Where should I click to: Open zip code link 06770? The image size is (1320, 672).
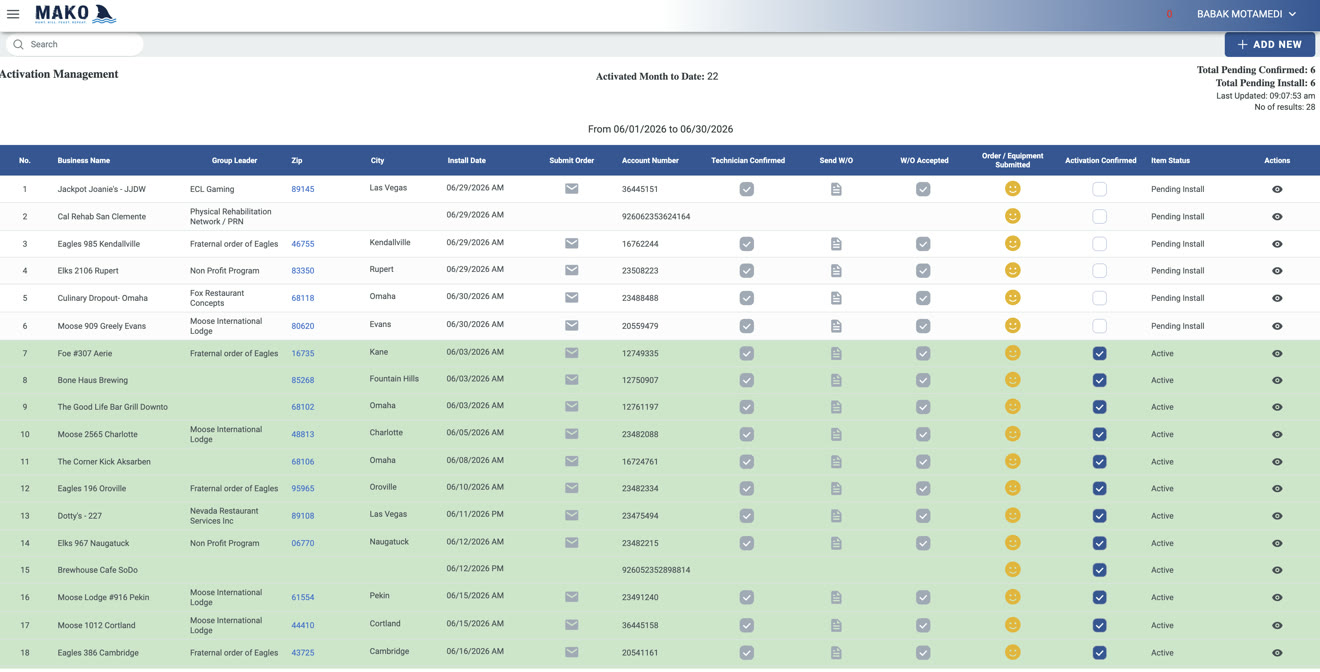pyautogui.click(x=303, y=544)
